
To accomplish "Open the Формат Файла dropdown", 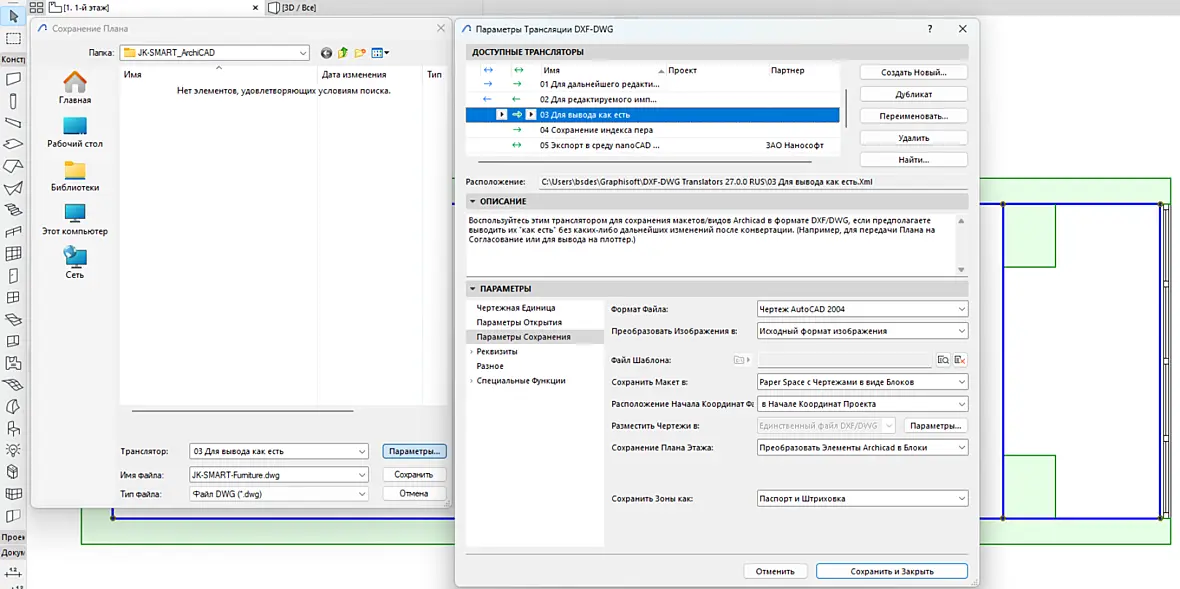I will [862, 308].
